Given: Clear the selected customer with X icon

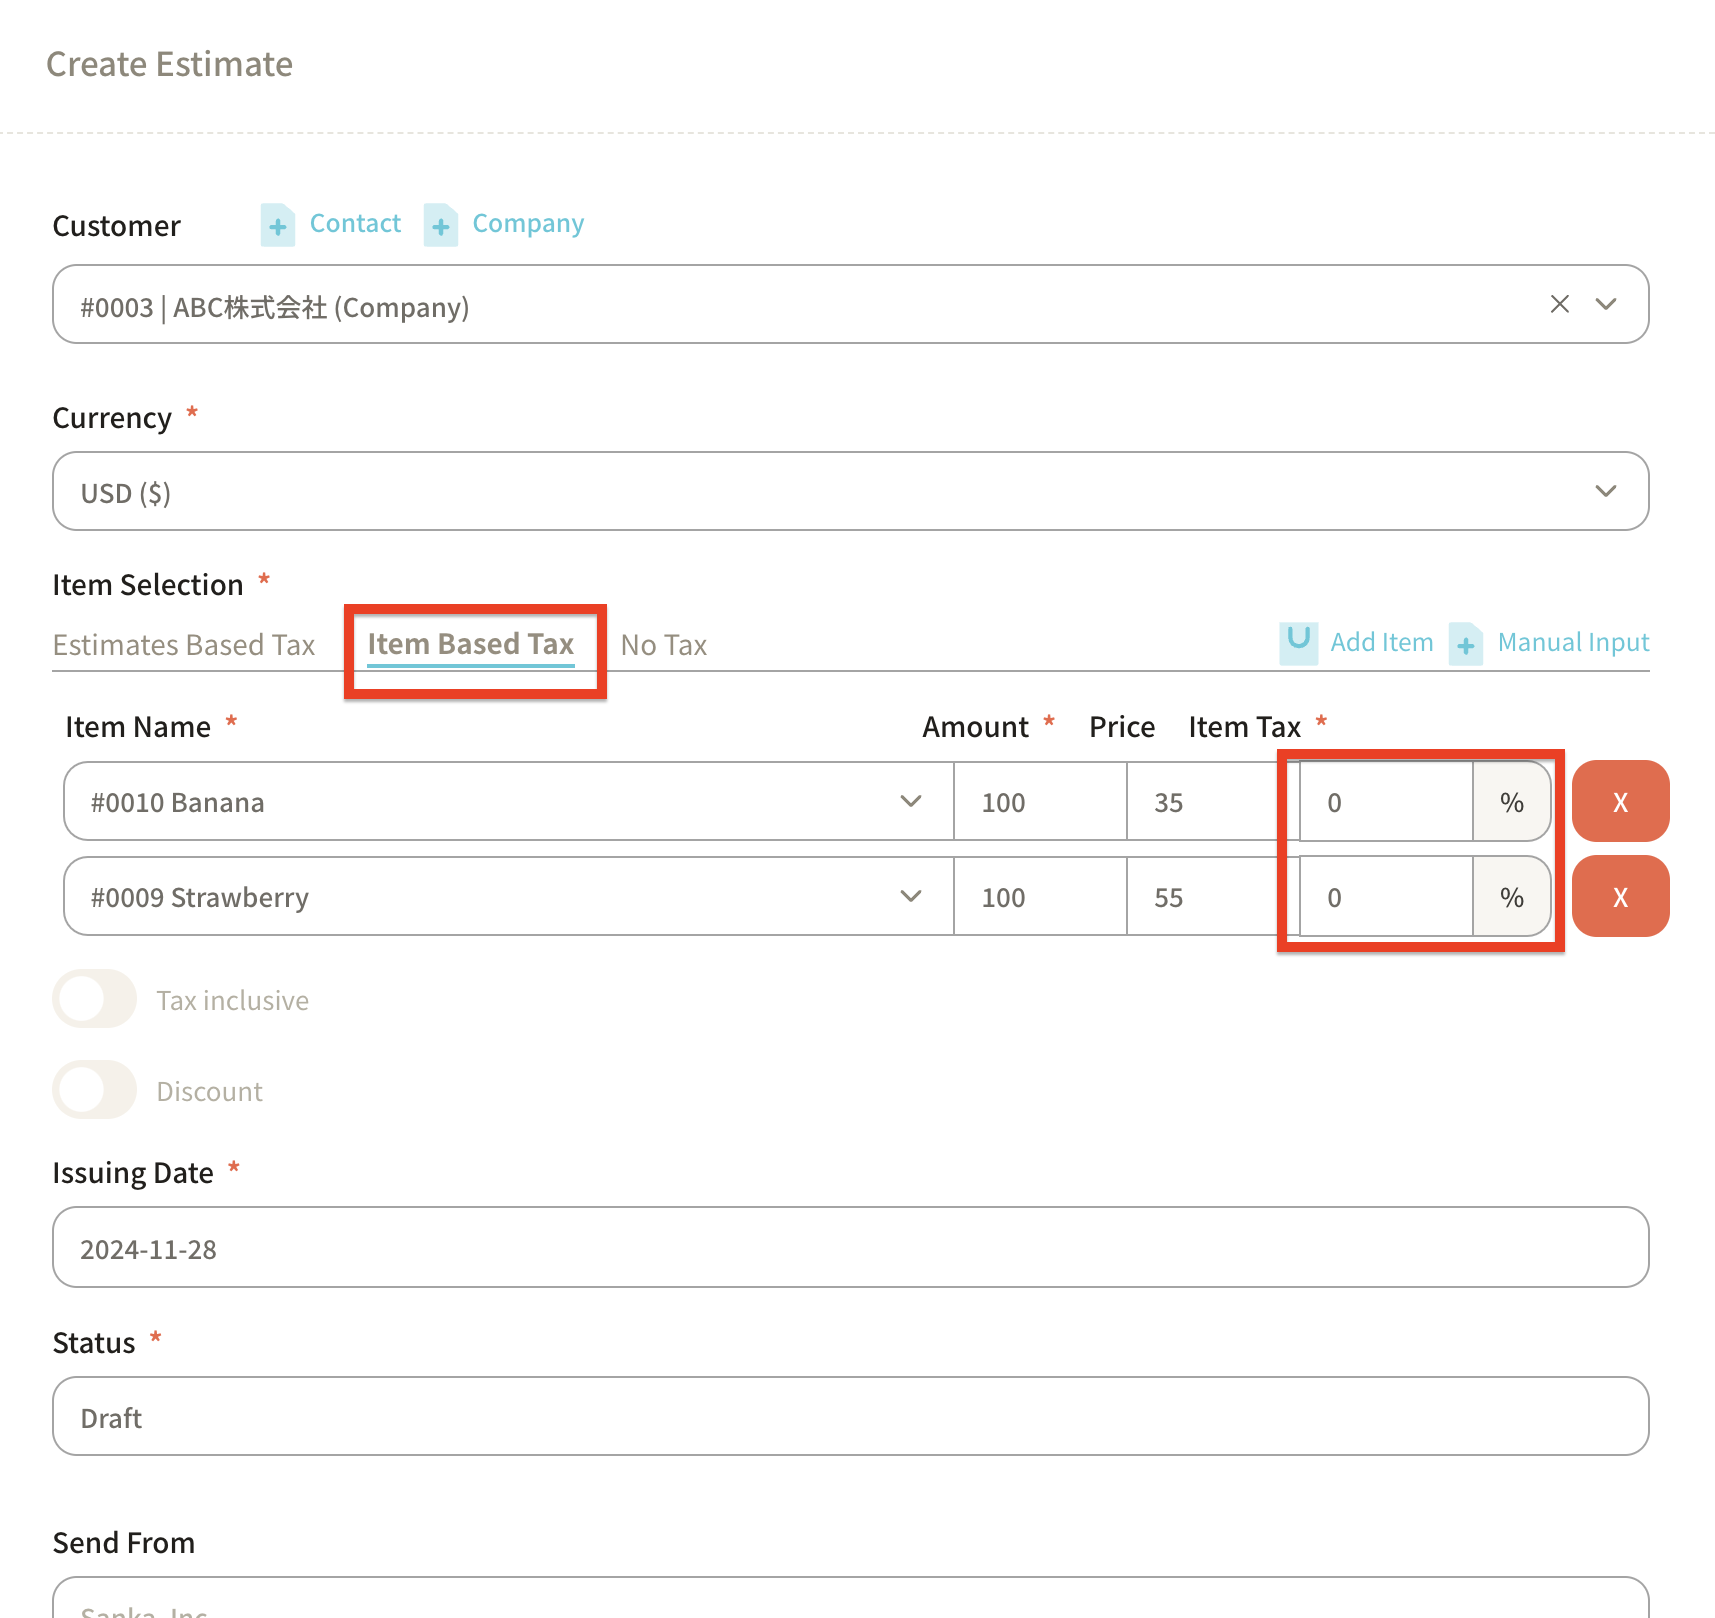Looking at the screenshot, I should tap(1559, 304).
